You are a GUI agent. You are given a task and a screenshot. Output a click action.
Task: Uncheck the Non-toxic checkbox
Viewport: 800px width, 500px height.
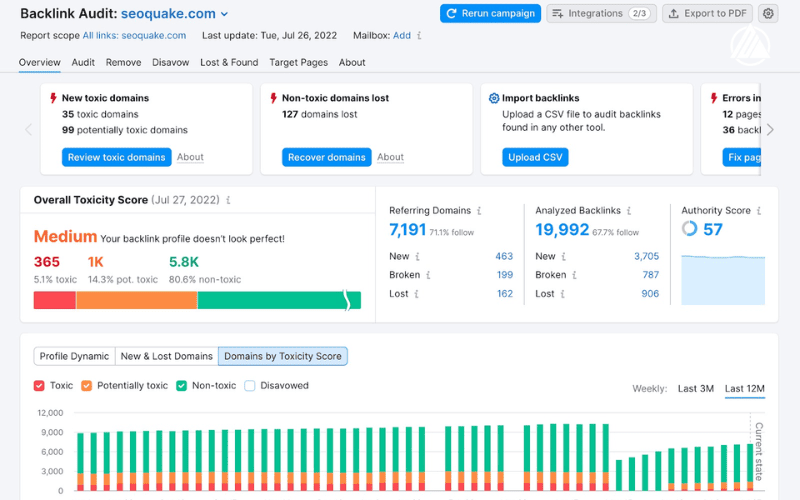click(181, 386)
